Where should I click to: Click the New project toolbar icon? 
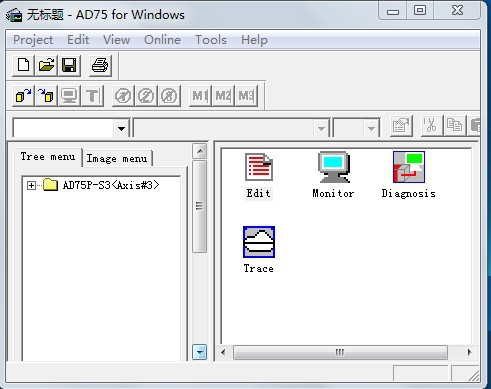pyautogui.click(x=23, y=65)
